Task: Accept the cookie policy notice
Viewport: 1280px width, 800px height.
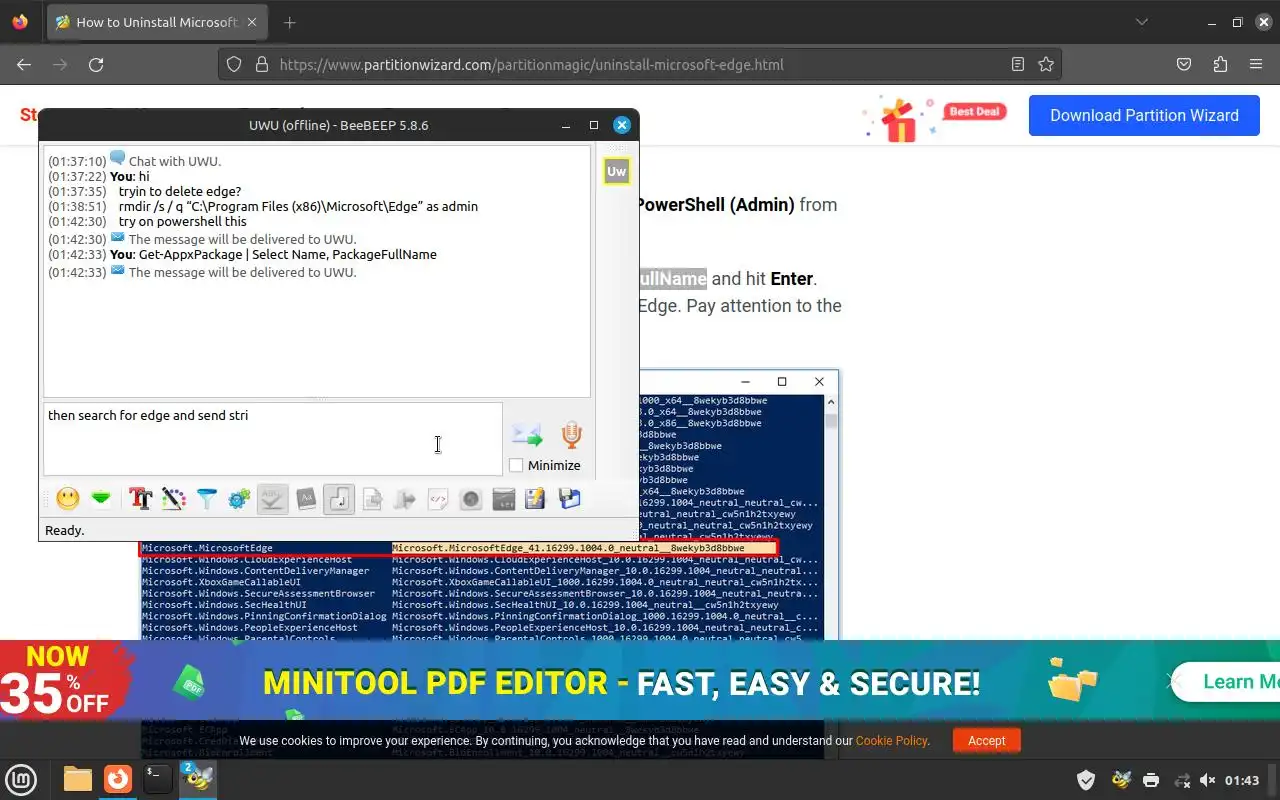Action: click(x=986, y=740)
